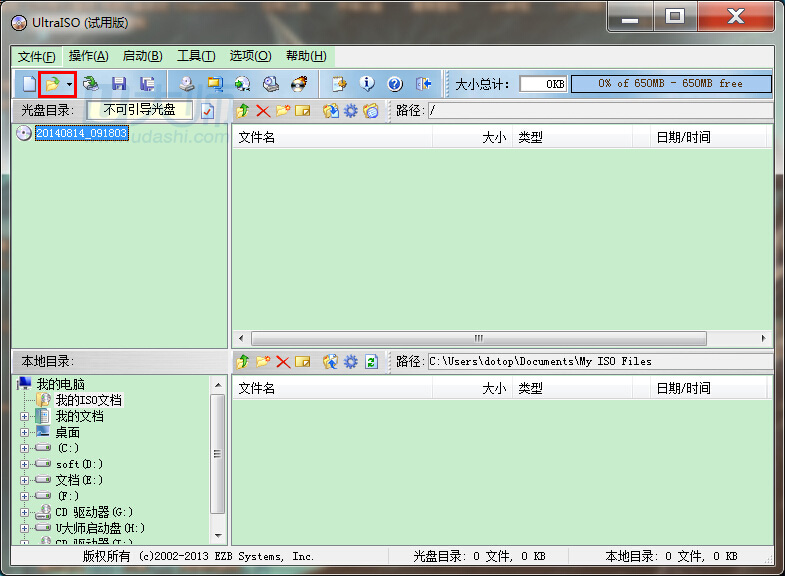Sort local file list by 类型 column
785x576 pixels.
pos(572,388)
